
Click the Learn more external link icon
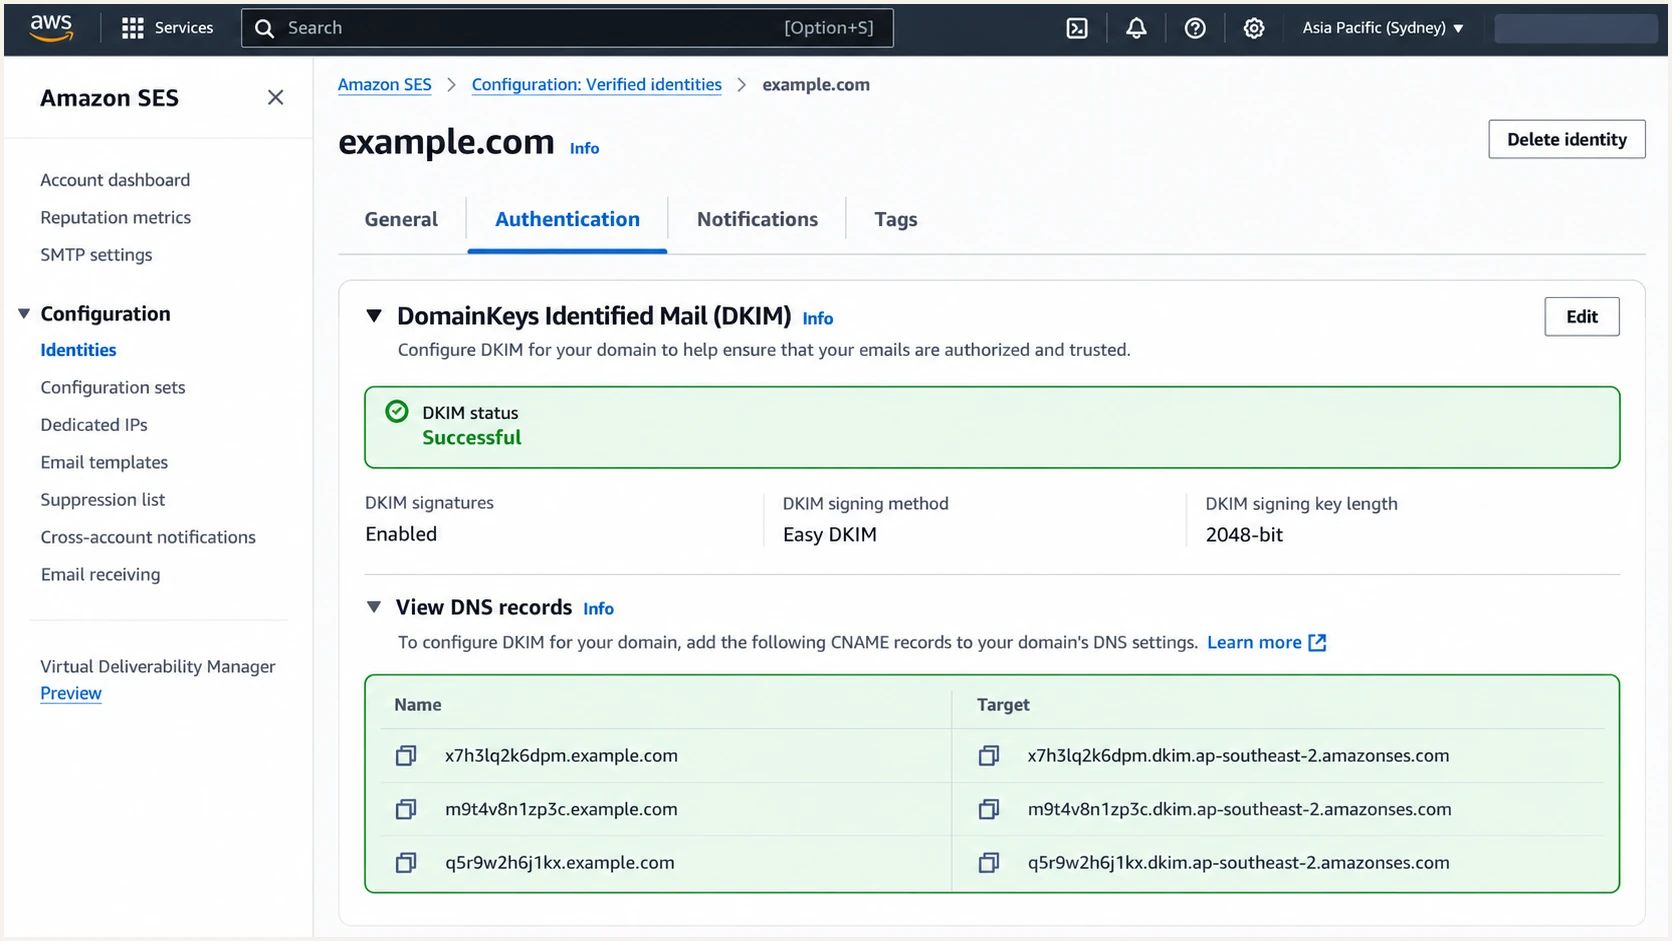[1318, 642]
